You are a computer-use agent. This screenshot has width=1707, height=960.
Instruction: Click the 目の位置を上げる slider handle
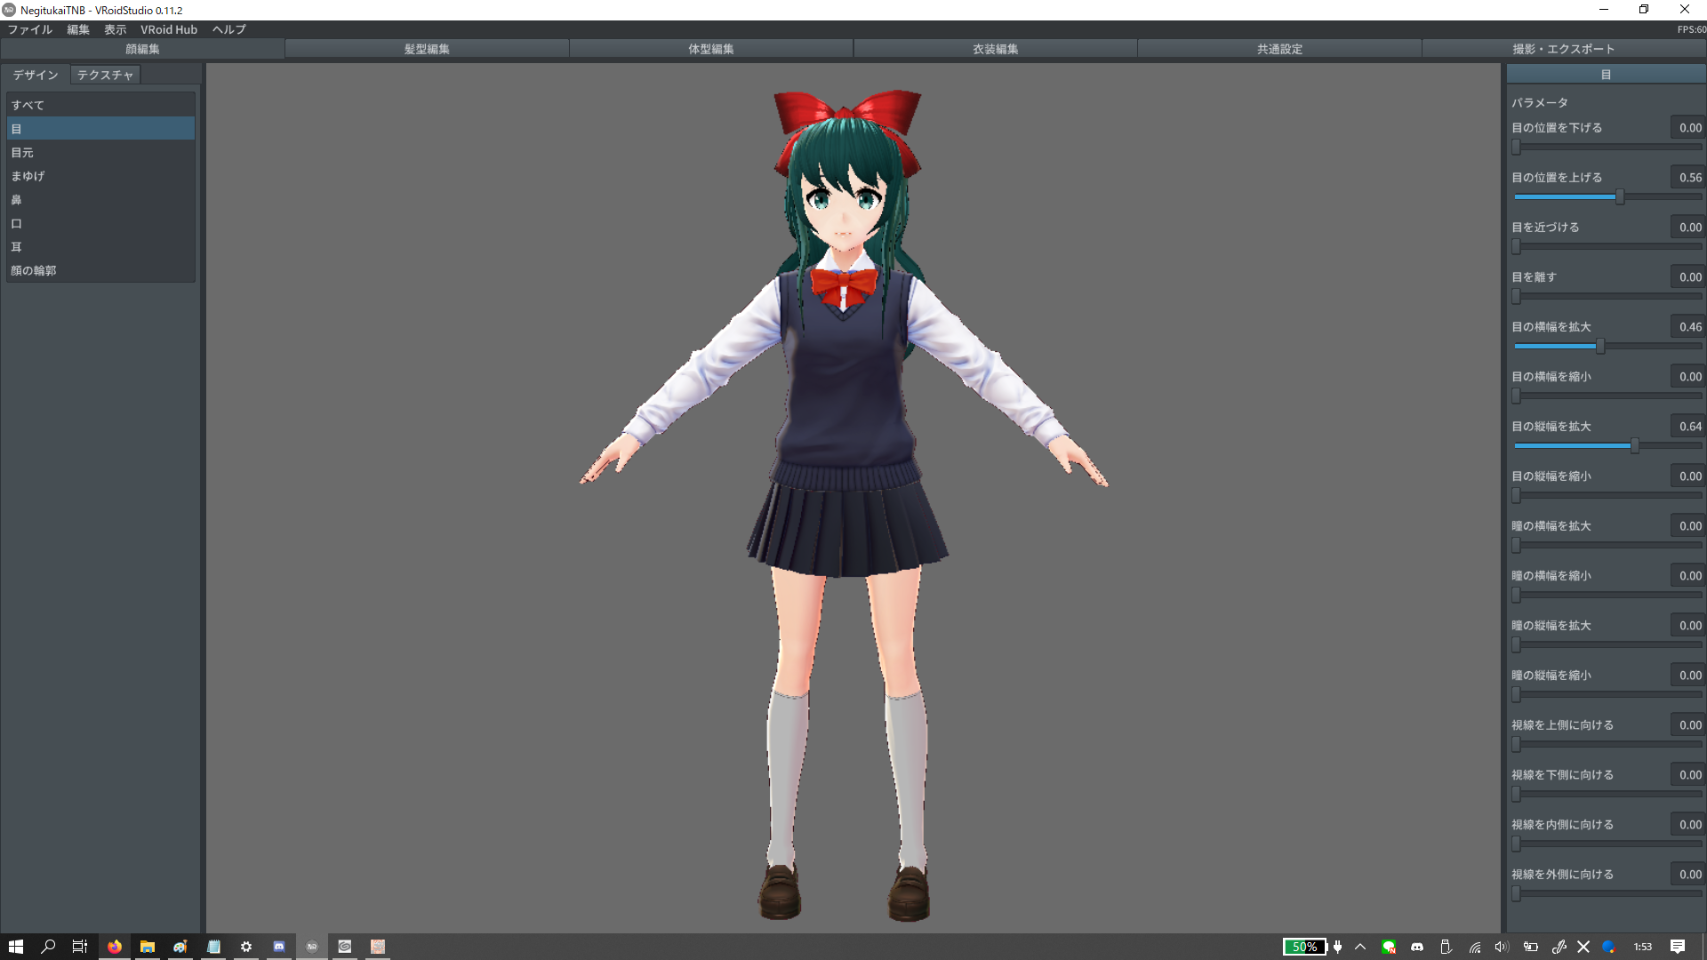[x=1620, y=197]
